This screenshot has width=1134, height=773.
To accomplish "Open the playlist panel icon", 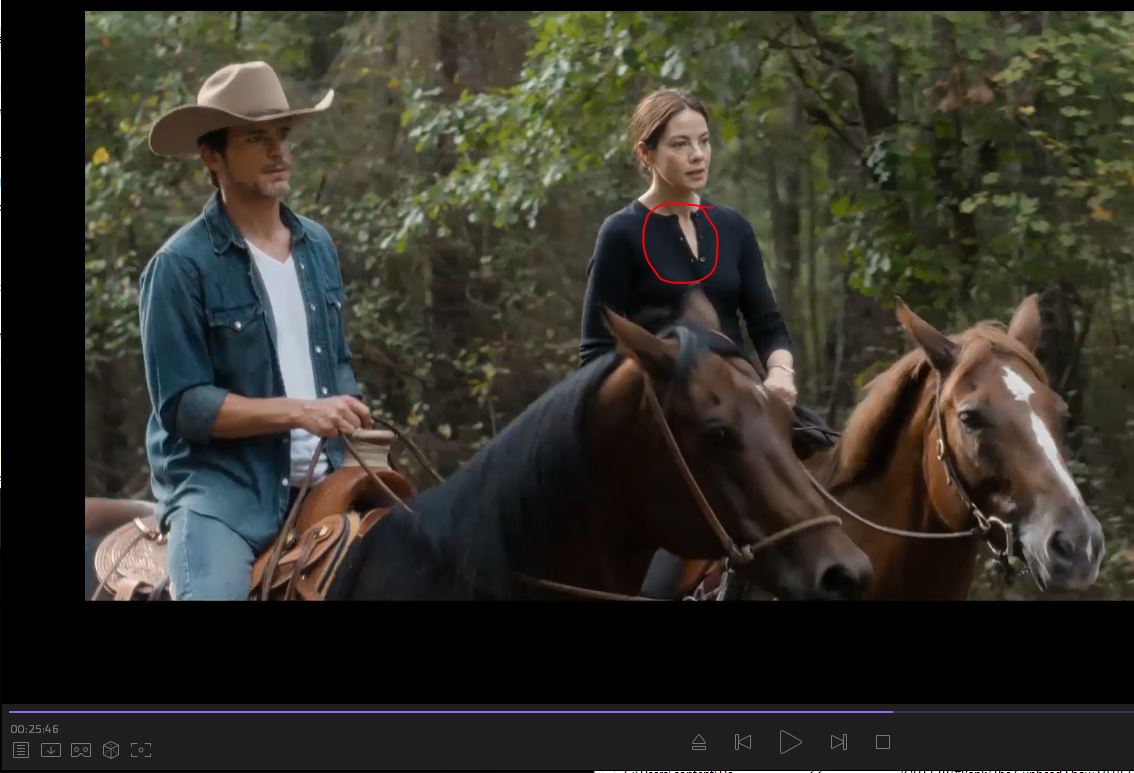I will point(21,749).
